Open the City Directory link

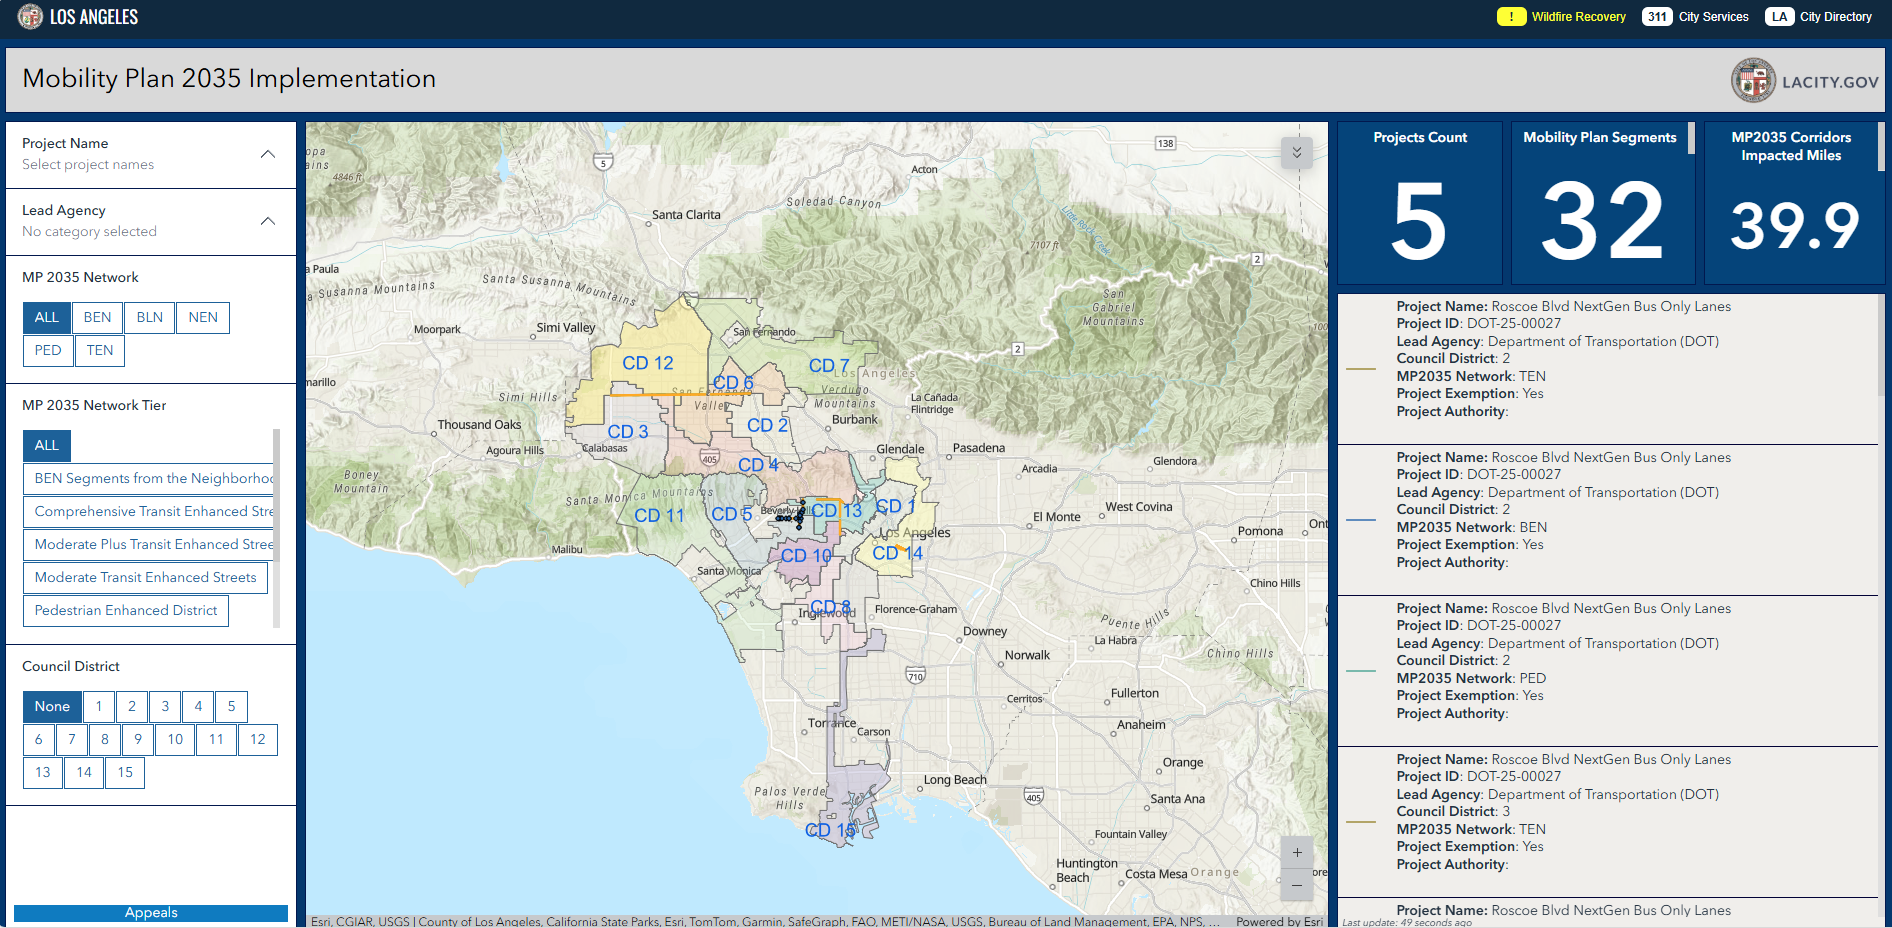point(1835,17)
